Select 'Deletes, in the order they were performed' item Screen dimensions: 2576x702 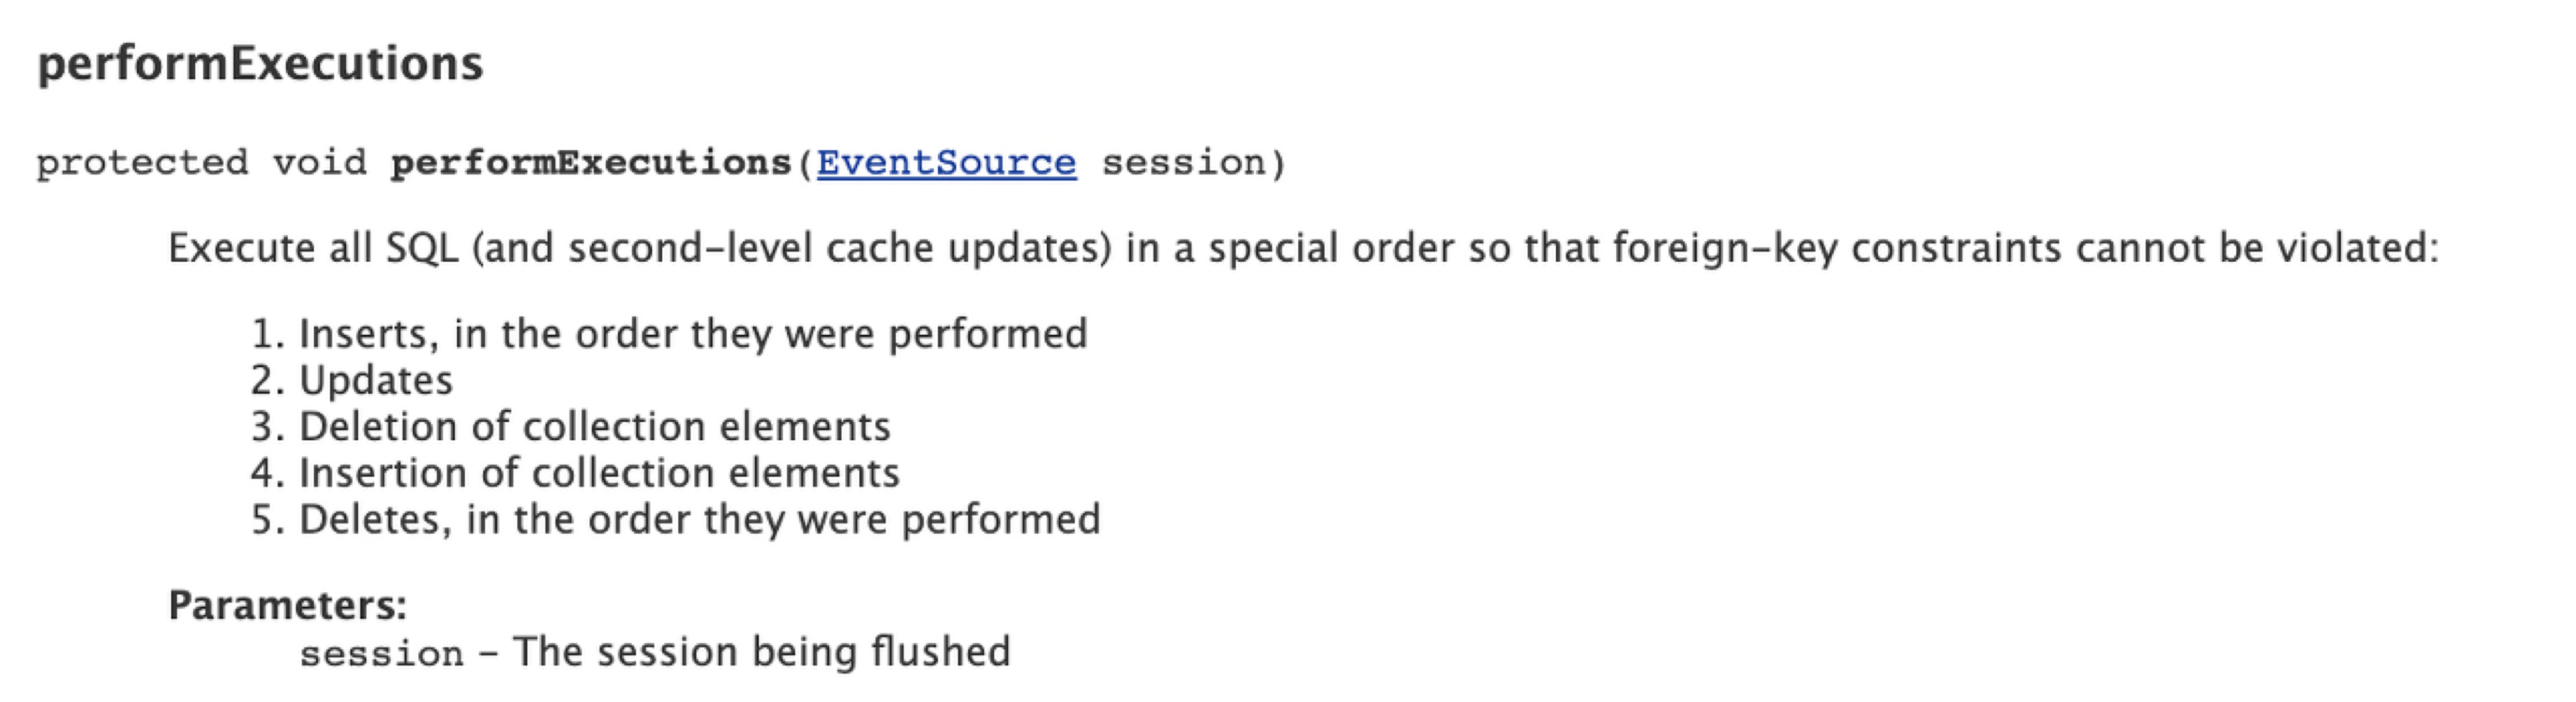click(700, 519)
